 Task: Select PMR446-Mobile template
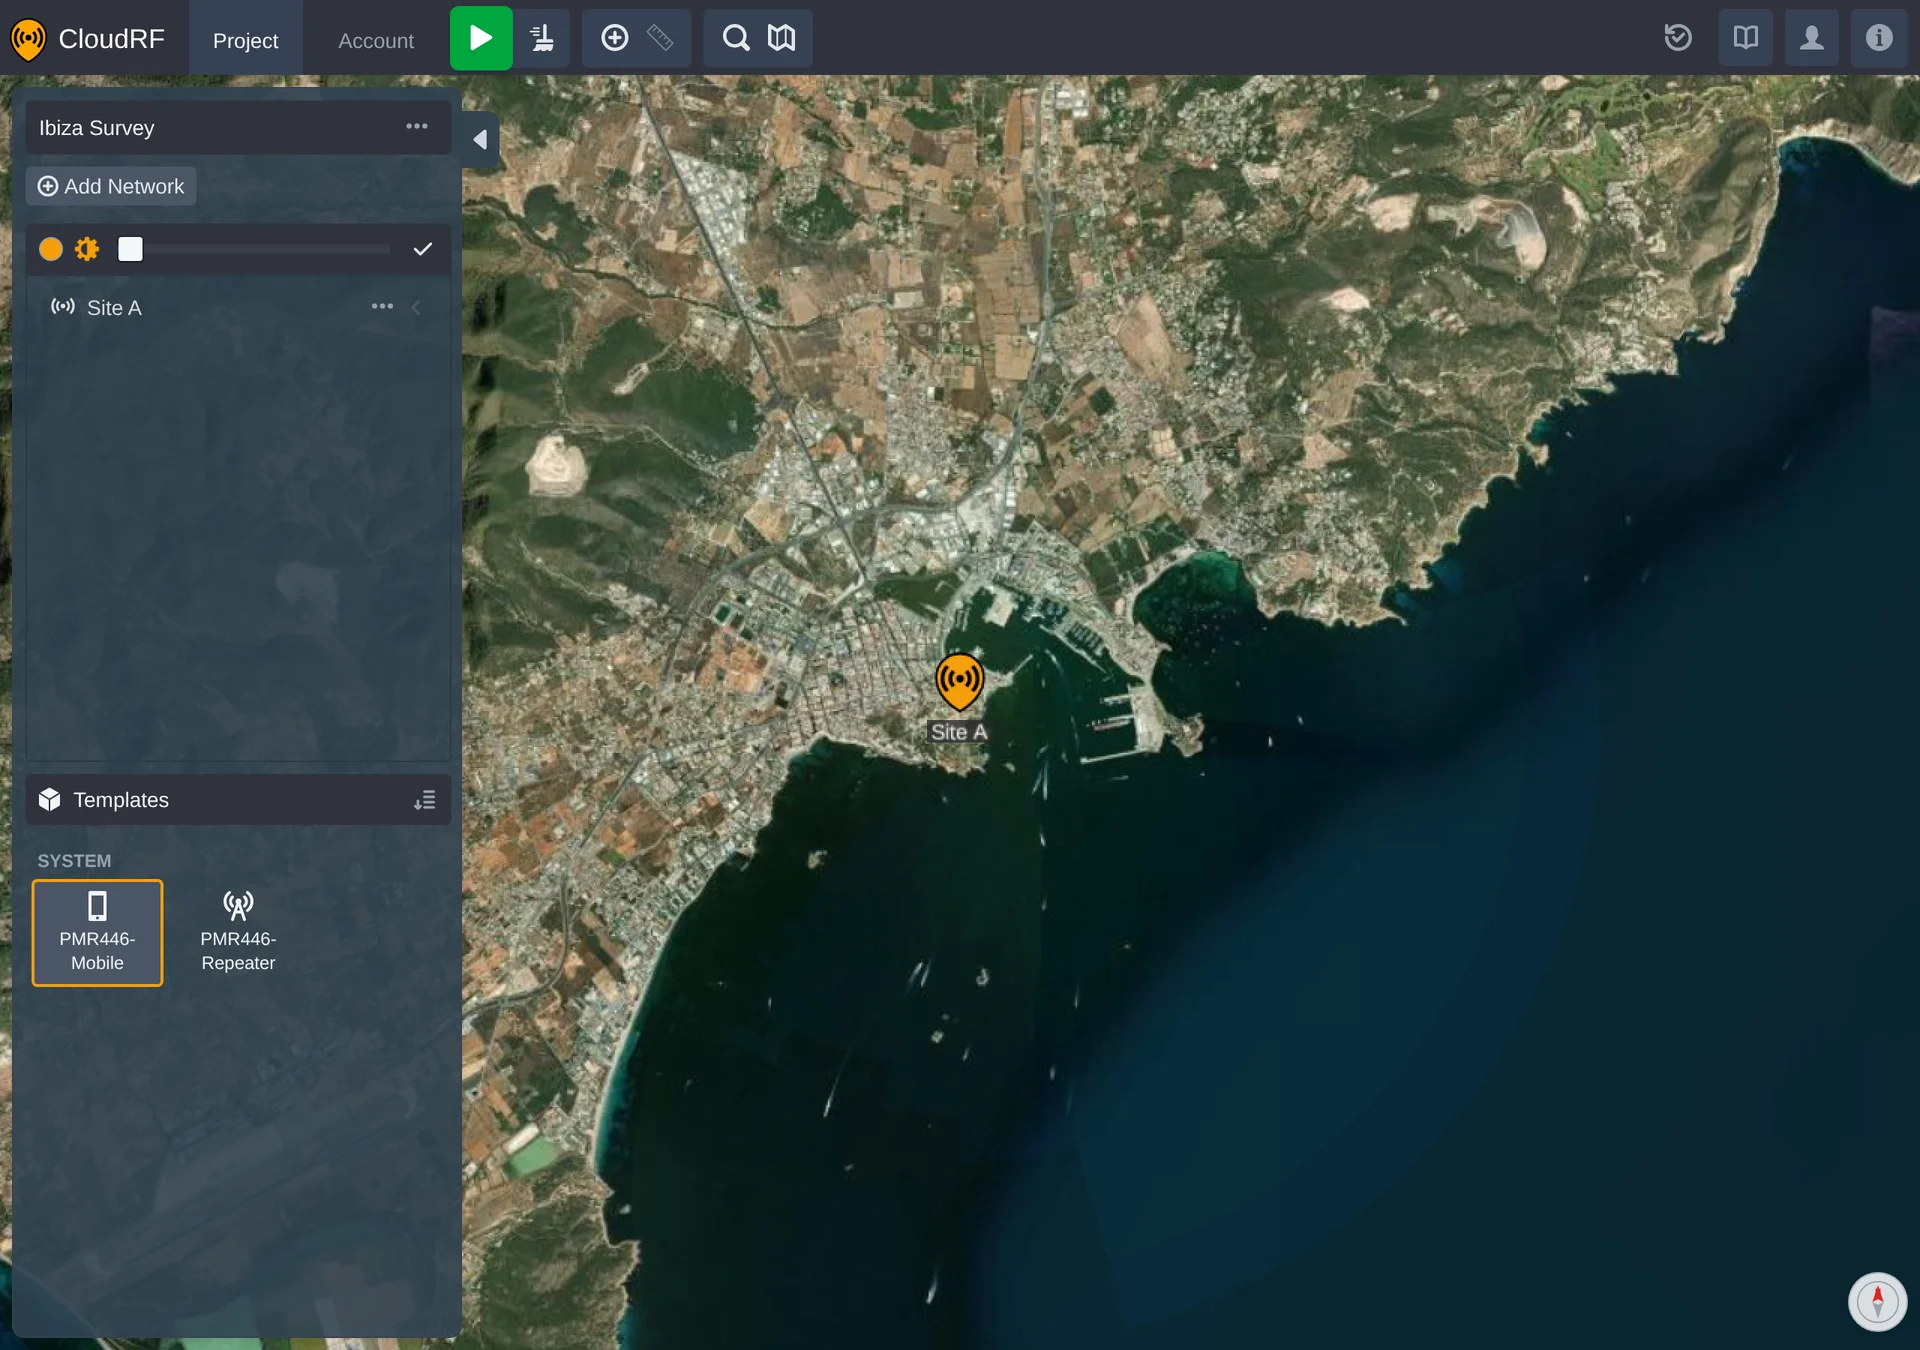coord(97,933)
